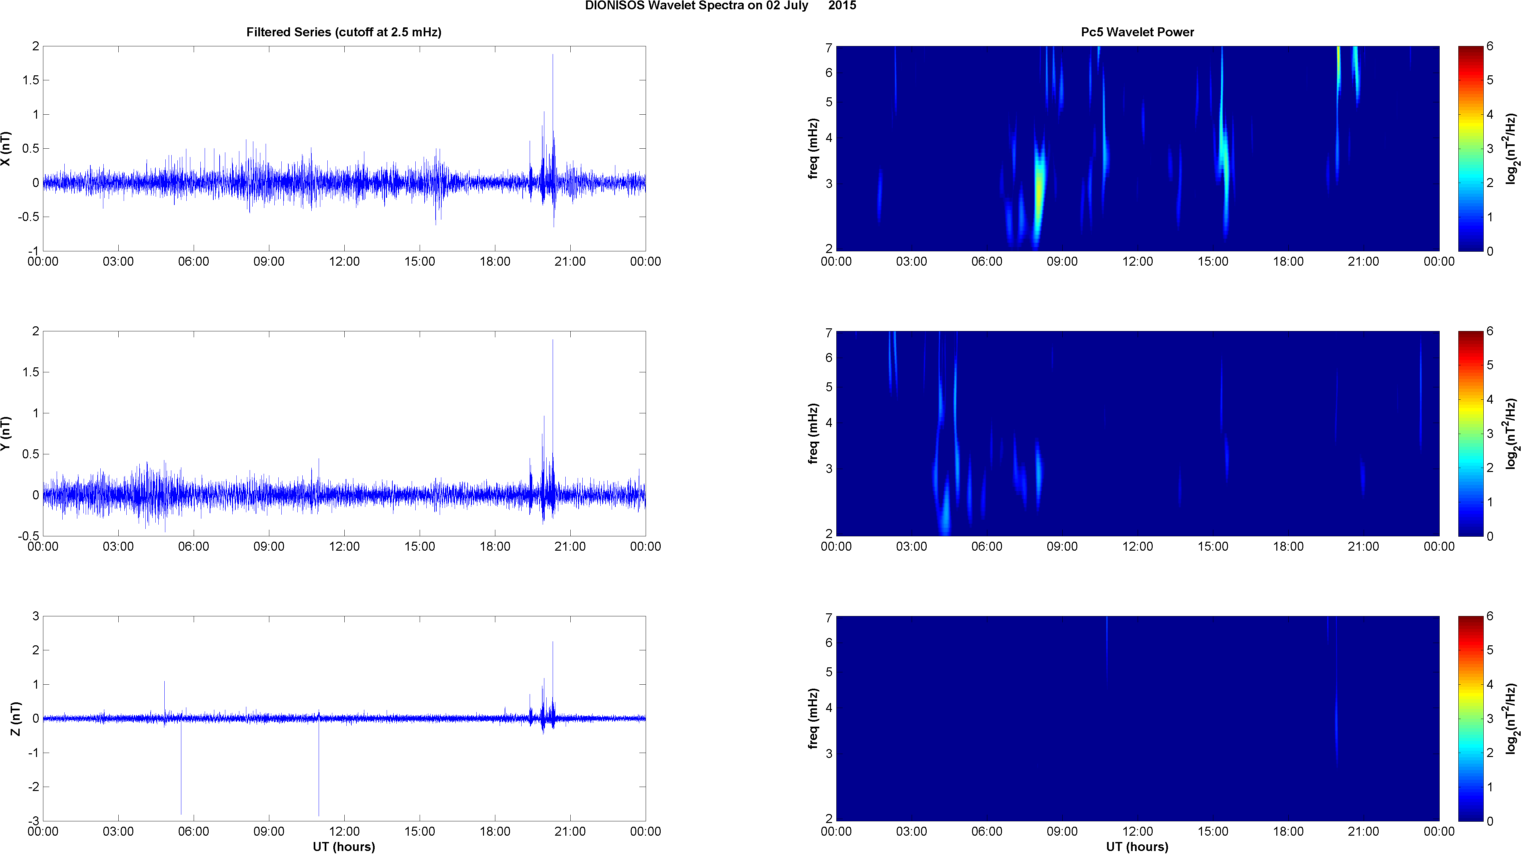This screenshot has height=854, width=1521.
Task: Click the colorbar beside the bottom wavelet spectrum
Action: 1470,719
